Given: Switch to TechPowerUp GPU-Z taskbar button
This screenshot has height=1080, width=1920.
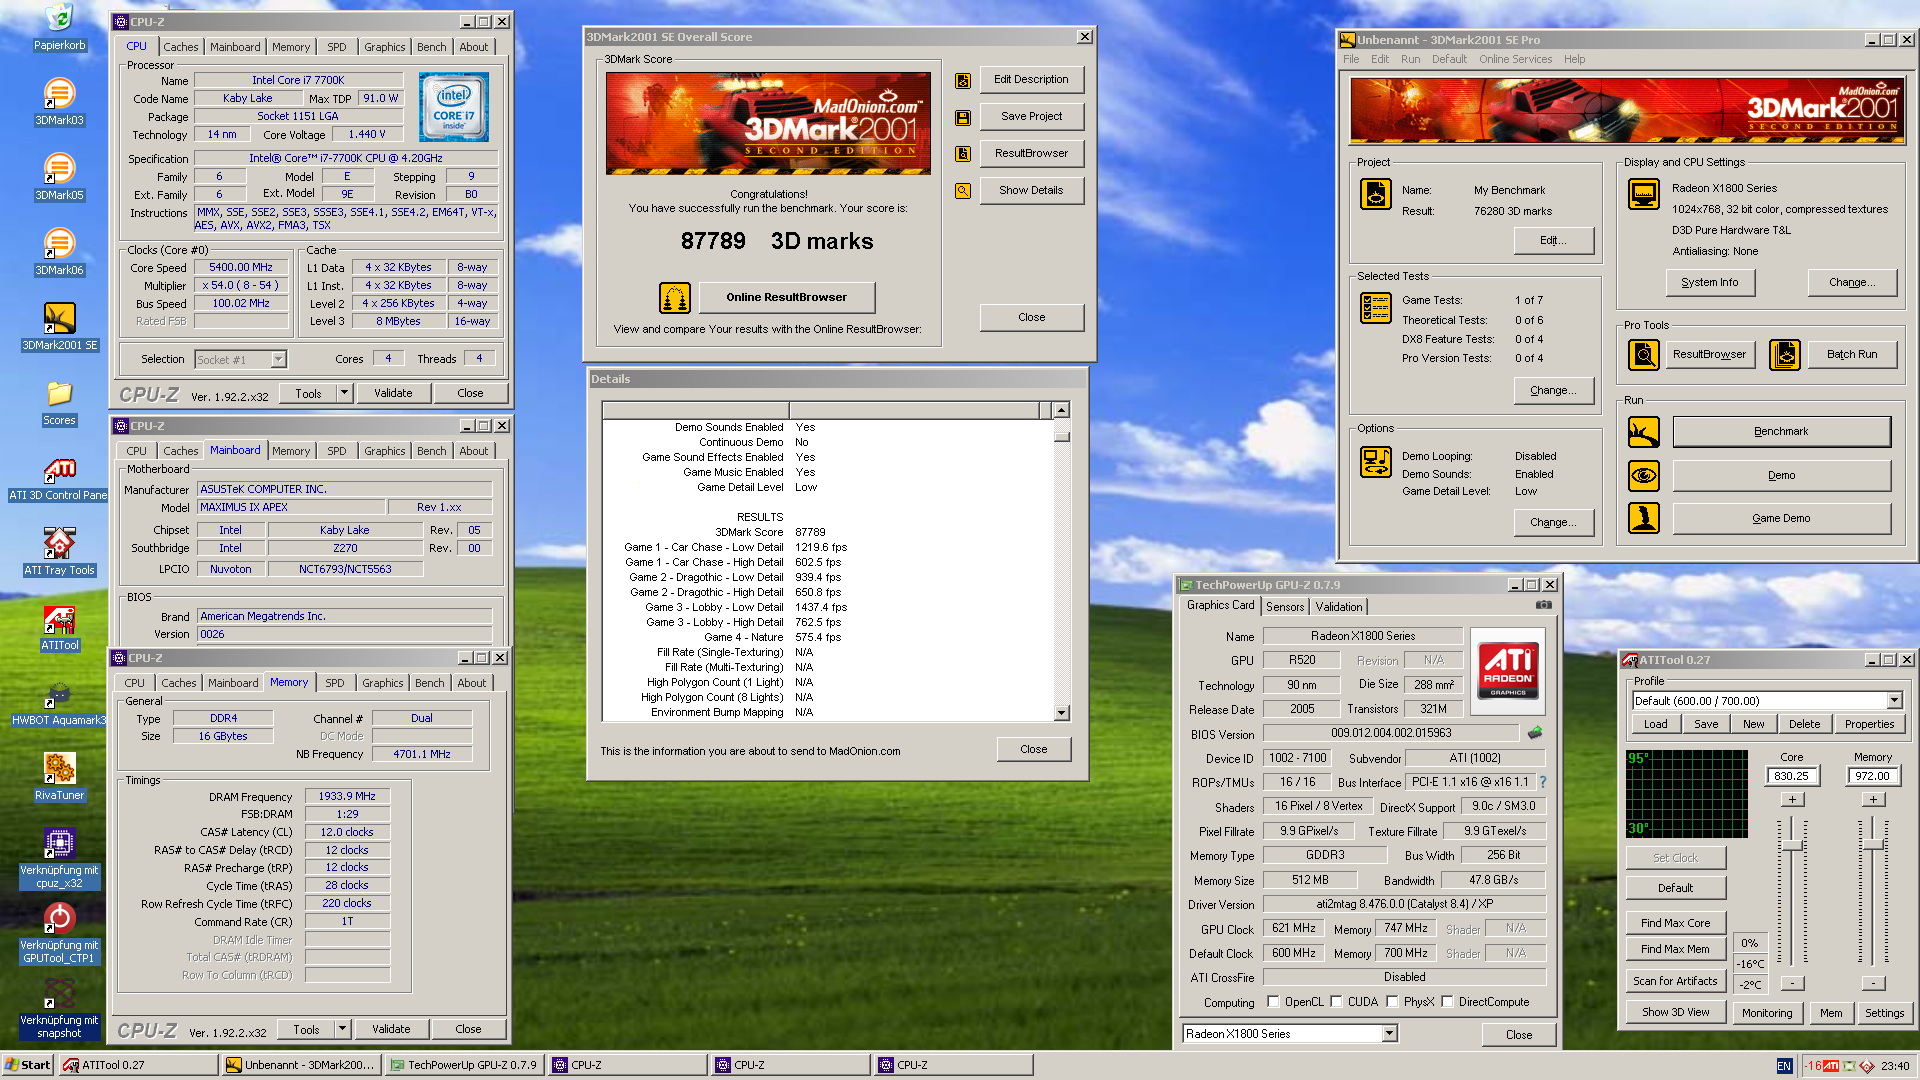Looking at the screenshot, I should tap(465, 1065).
